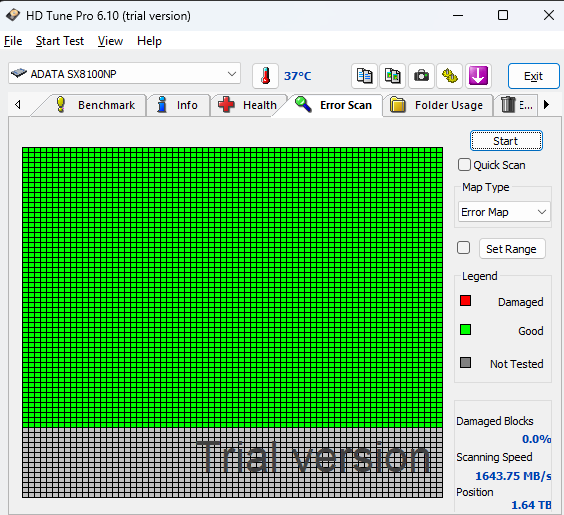Expand the Error Map type dropdown

point(504,212)
